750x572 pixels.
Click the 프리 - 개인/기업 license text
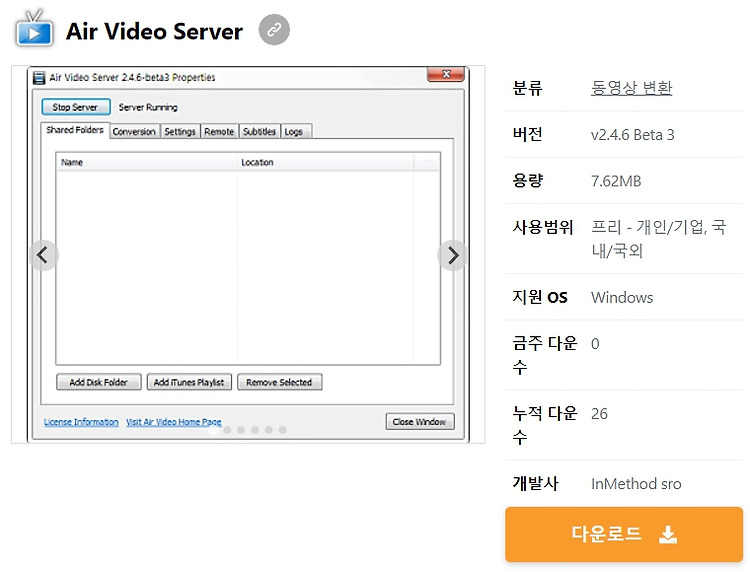pyautogui.click(x=659, y=238)
